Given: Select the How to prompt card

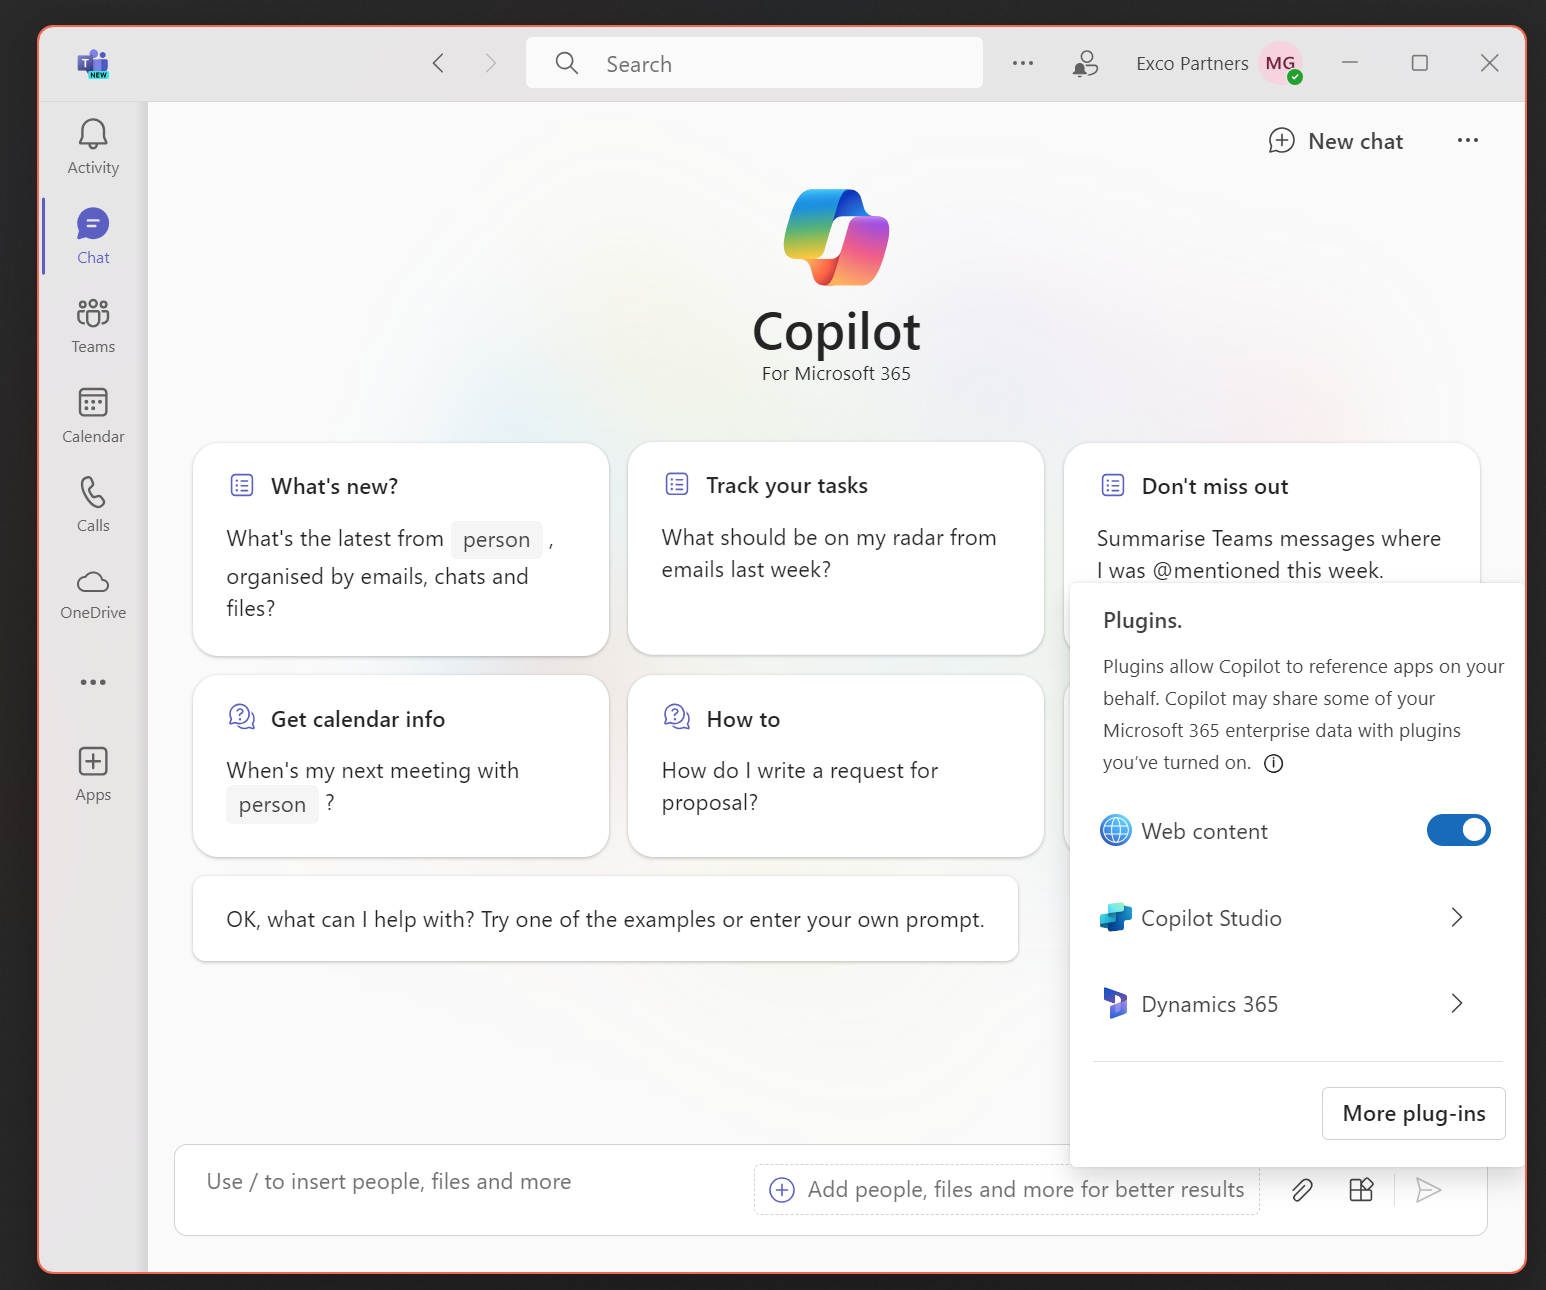Looking at the screenshot, I should pos(836,766).
